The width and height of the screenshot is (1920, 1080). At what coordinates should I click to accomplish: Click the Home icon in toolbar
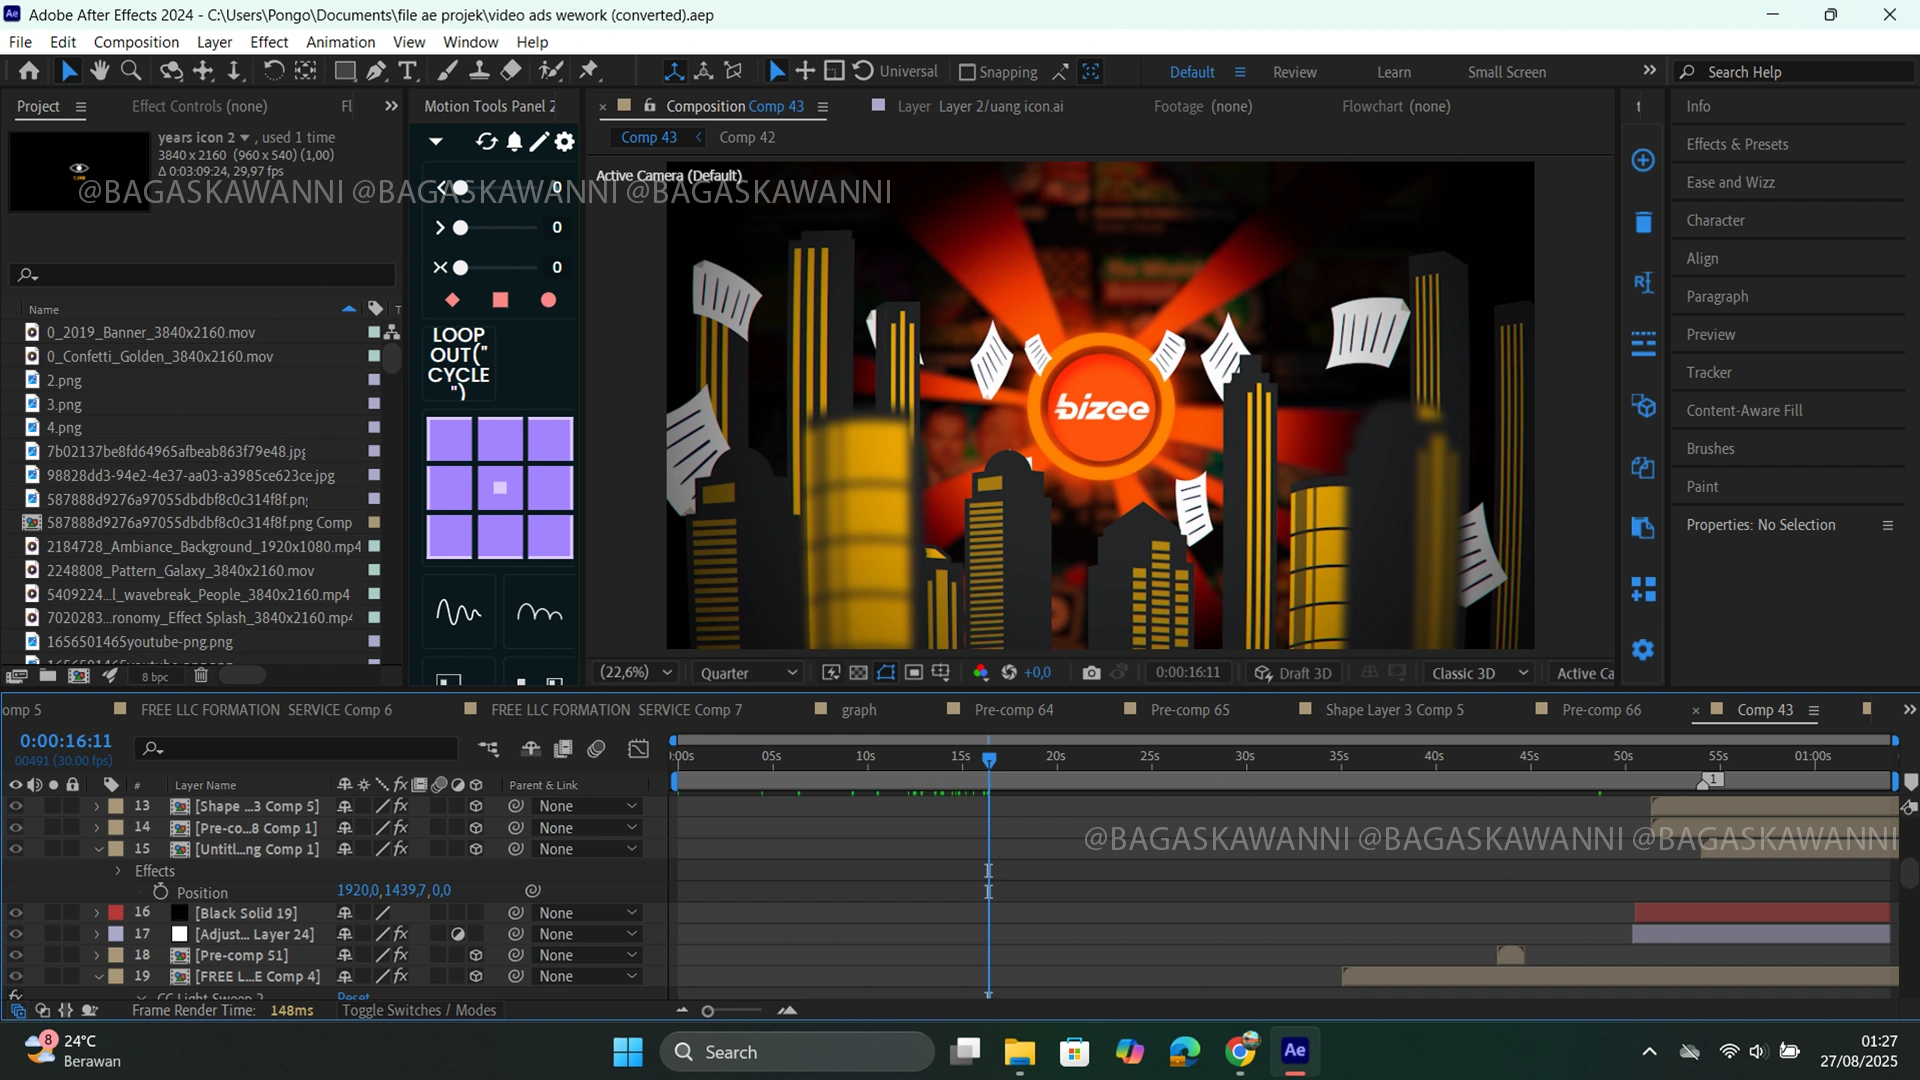pos(29,71)
